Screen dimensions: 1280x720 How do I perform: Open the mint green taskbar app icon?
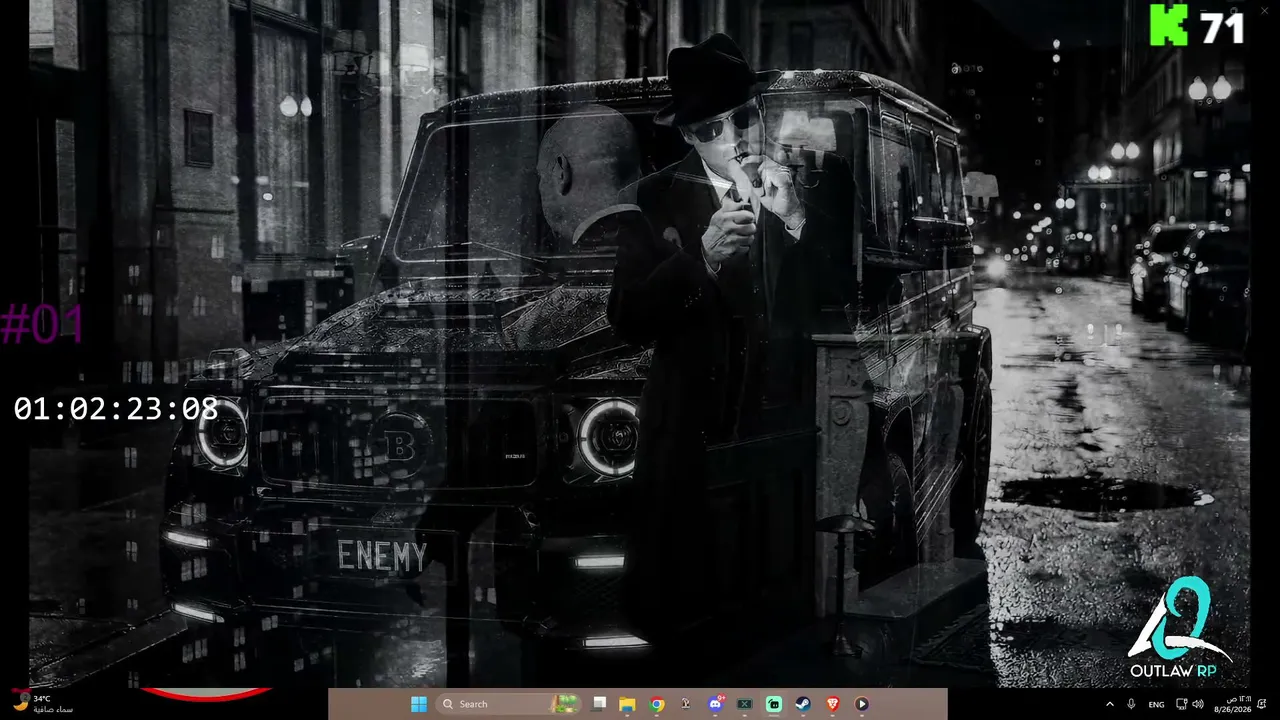[x=774, y=704]
